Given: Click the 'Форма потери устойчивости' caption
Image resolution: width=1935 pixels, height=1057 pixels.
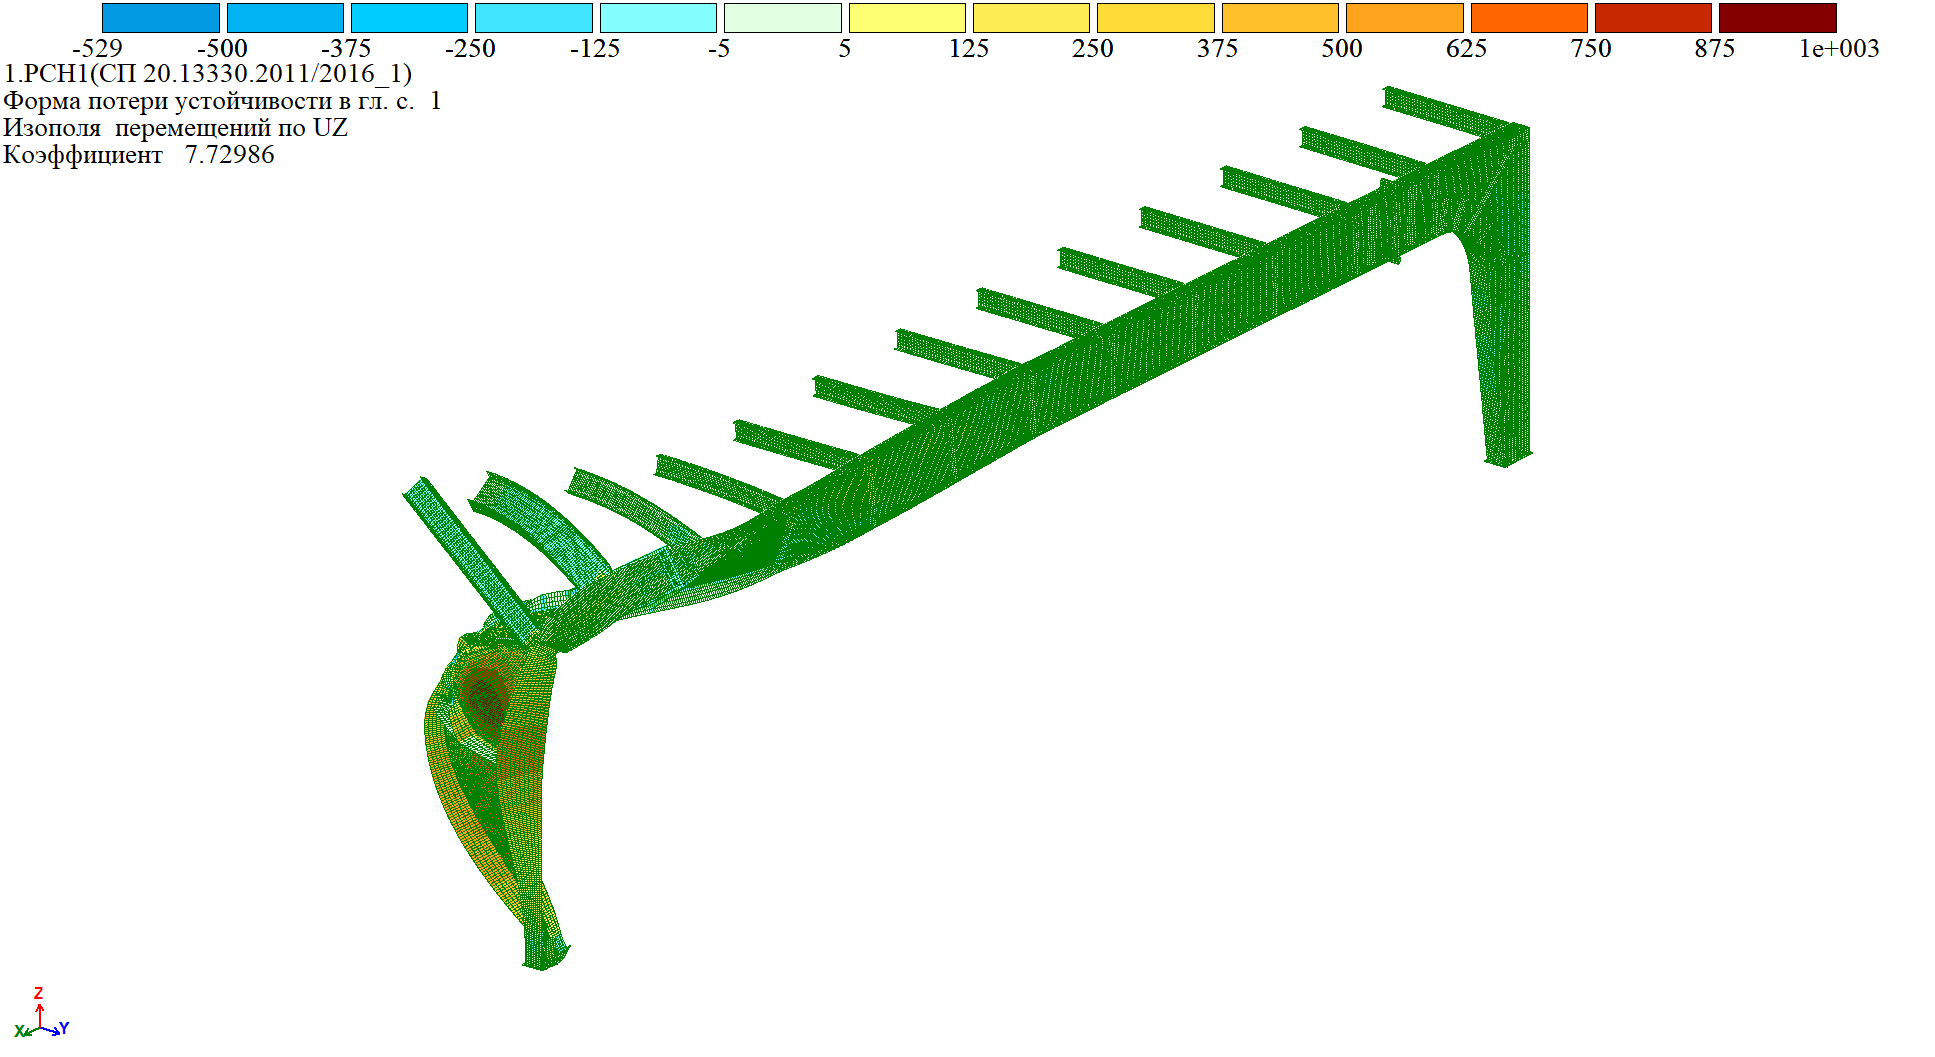Looking at the screenshot, I should 222,101.
